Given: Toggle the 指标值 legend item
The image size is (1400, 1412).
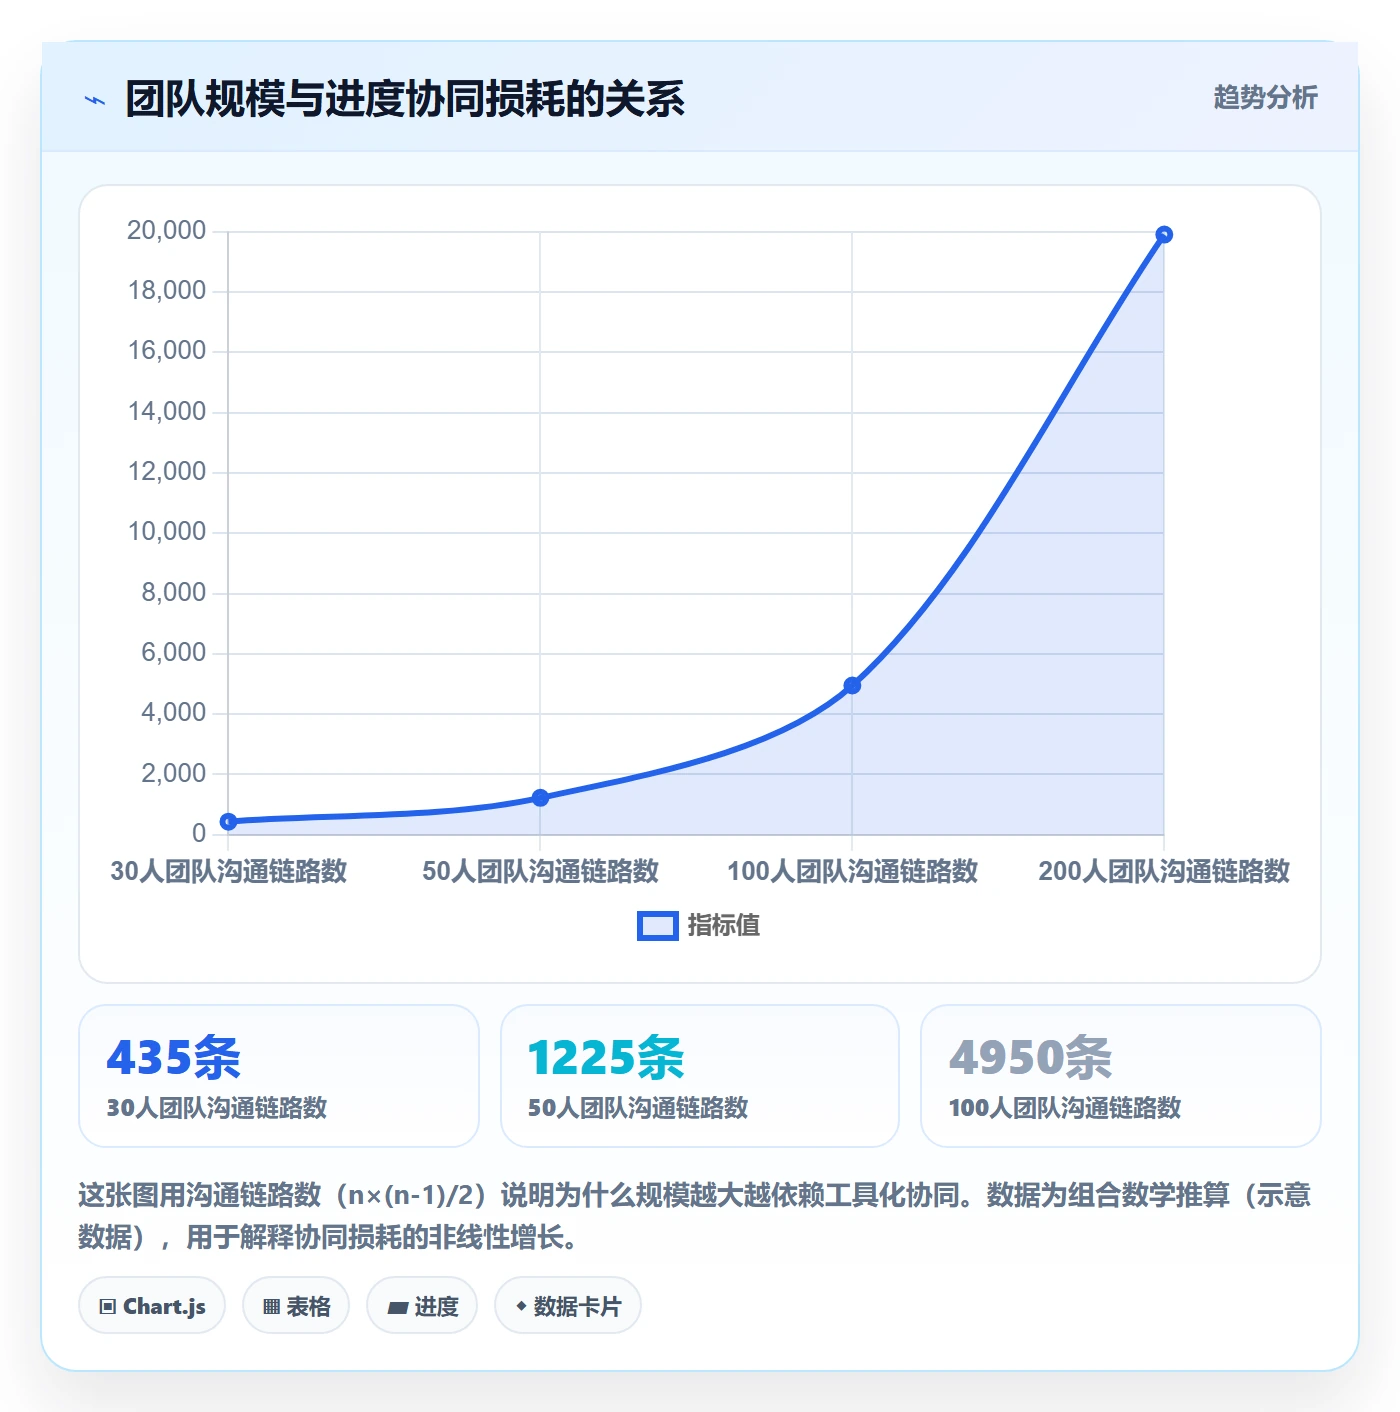Looking at the screenshot, I should click(x=698, y=926).
